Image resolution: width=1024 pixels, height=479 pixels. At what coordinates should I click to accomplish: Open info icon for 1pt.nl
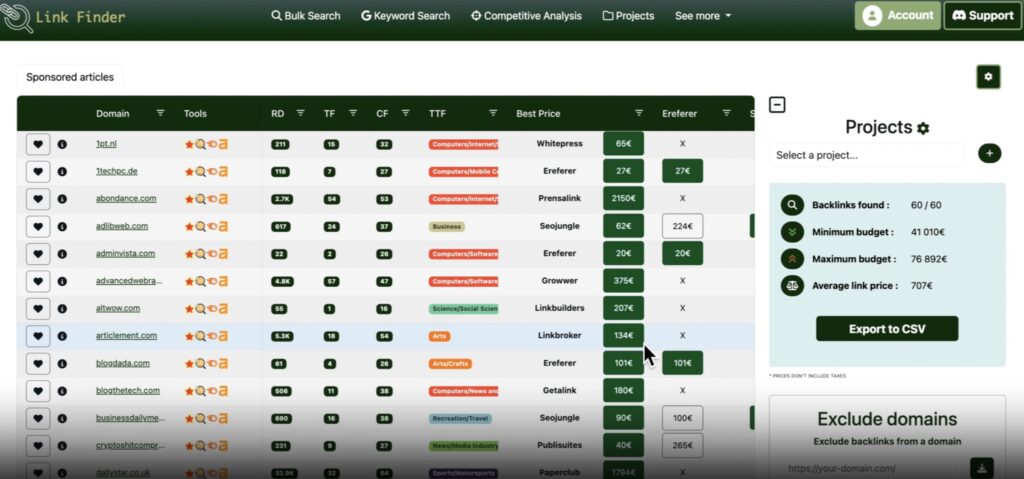tap(62, 144)
